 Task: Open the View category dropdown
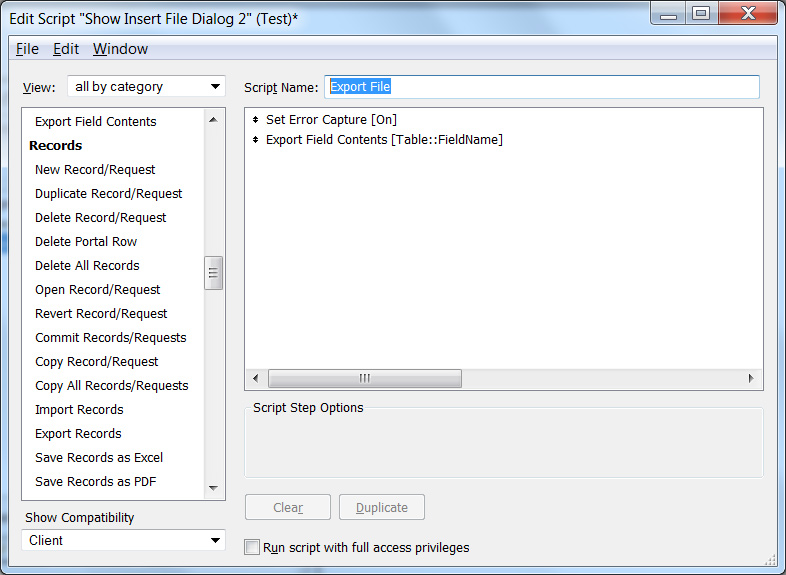click(x=146, y=87)
